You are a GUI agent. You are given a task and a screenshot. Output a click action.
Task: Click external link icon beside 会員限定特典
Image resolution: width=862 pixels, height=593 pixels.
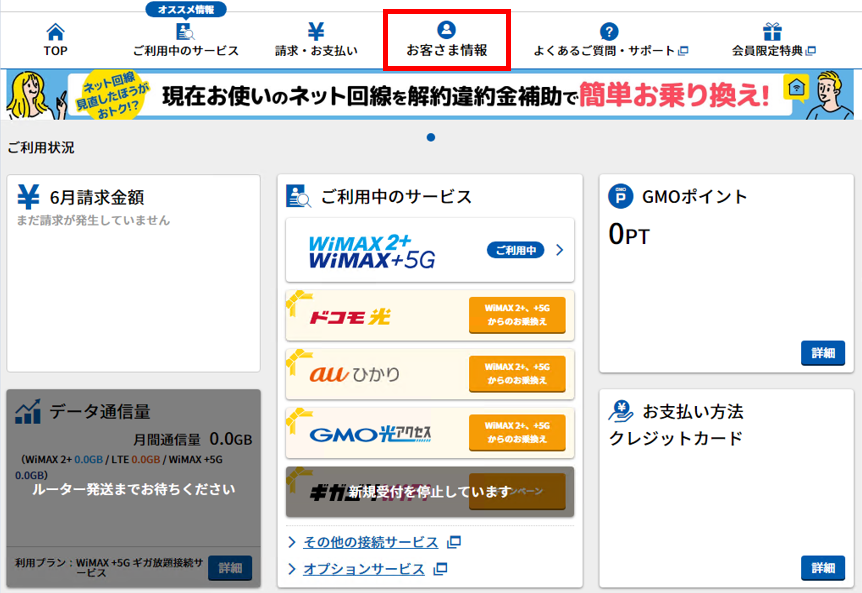810,51
